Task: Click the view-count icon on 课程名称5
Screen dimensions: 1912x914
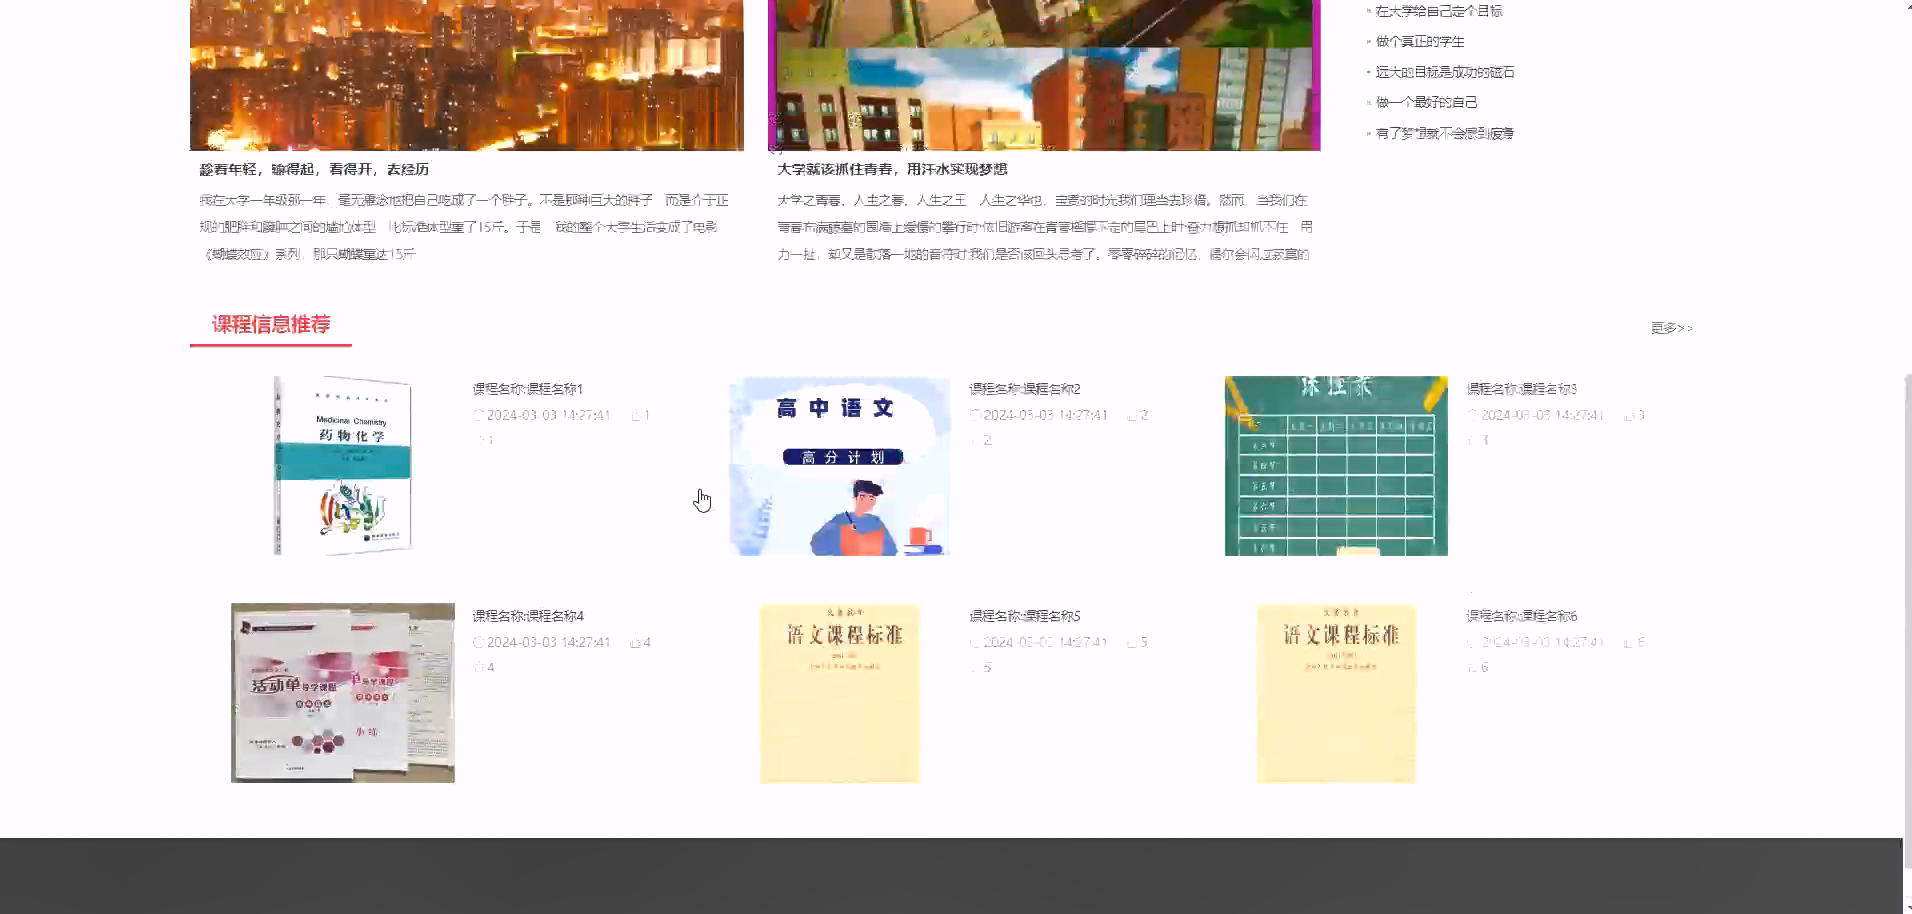Action: tap(1129, 642)
